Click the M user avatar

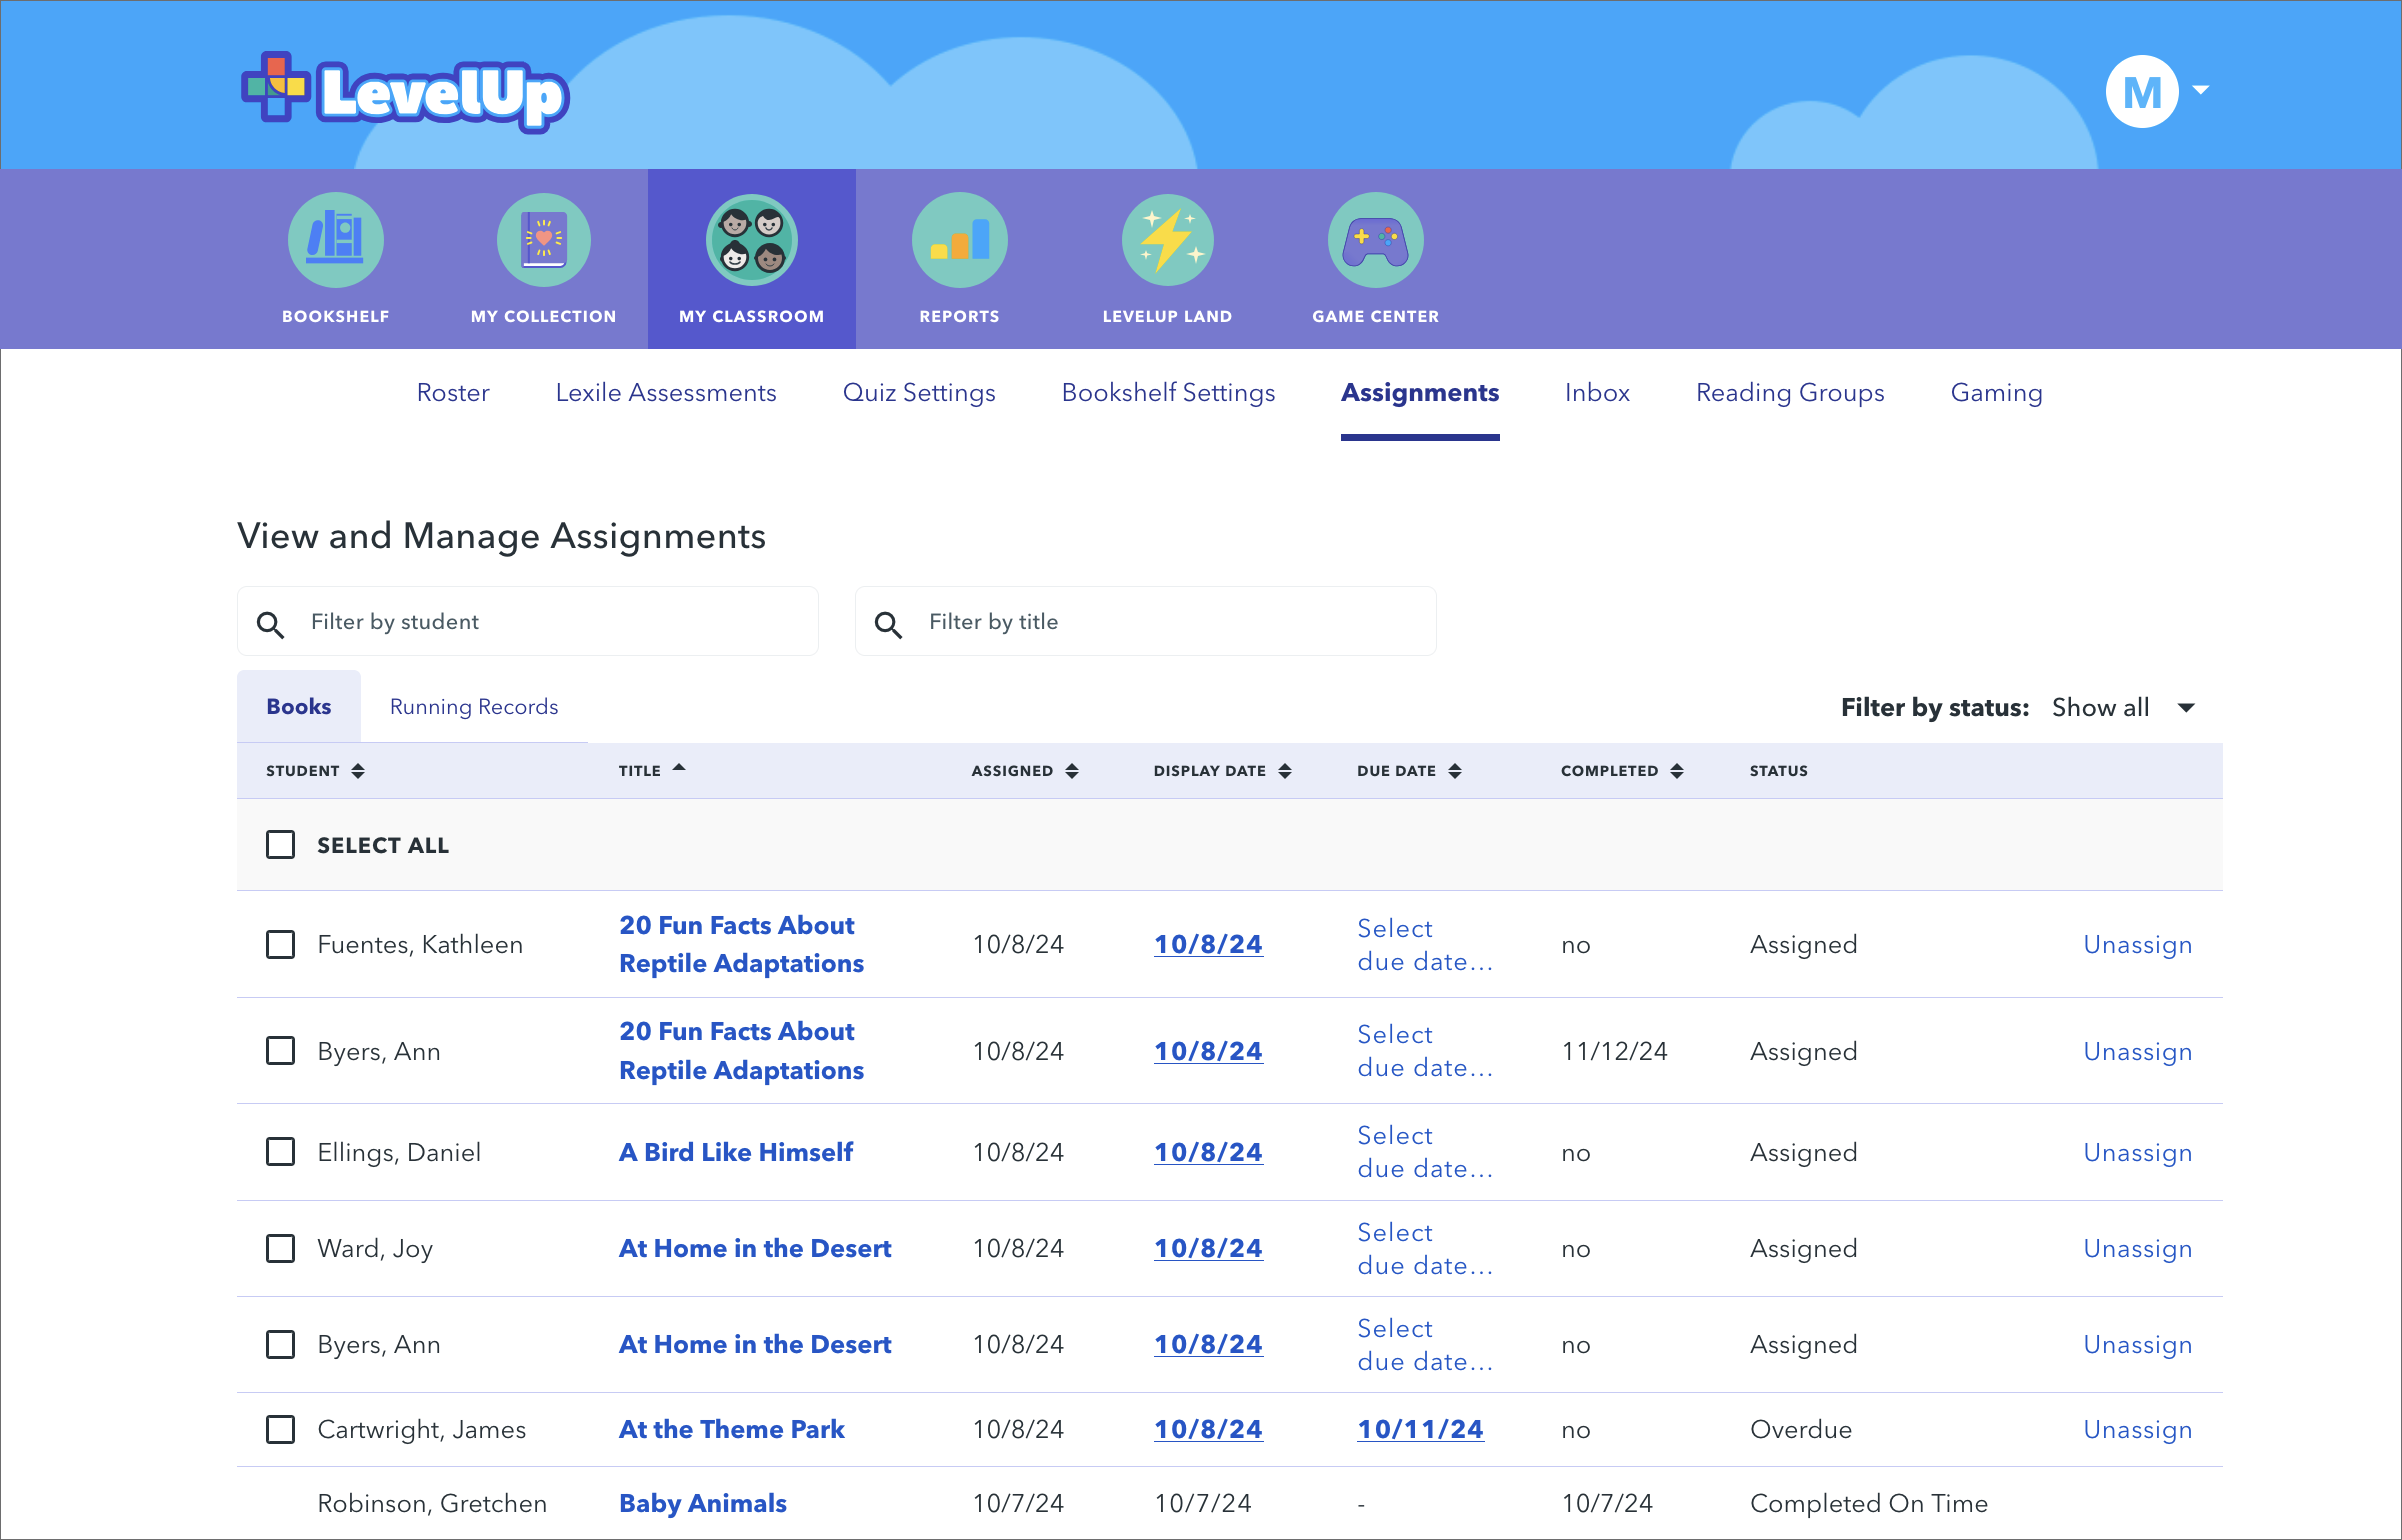[x=2140, y=91]
